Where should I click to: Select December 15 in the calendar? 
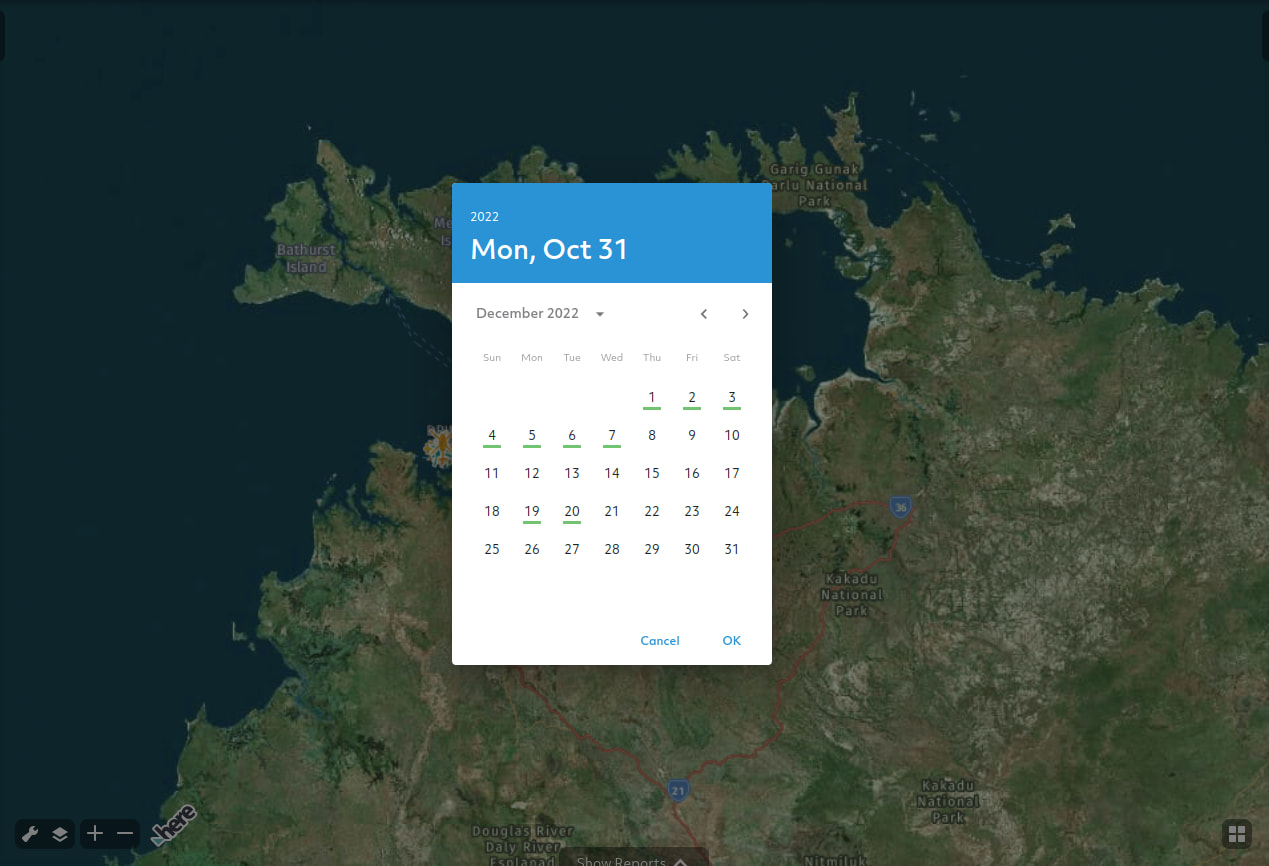[x=651, y=473]
